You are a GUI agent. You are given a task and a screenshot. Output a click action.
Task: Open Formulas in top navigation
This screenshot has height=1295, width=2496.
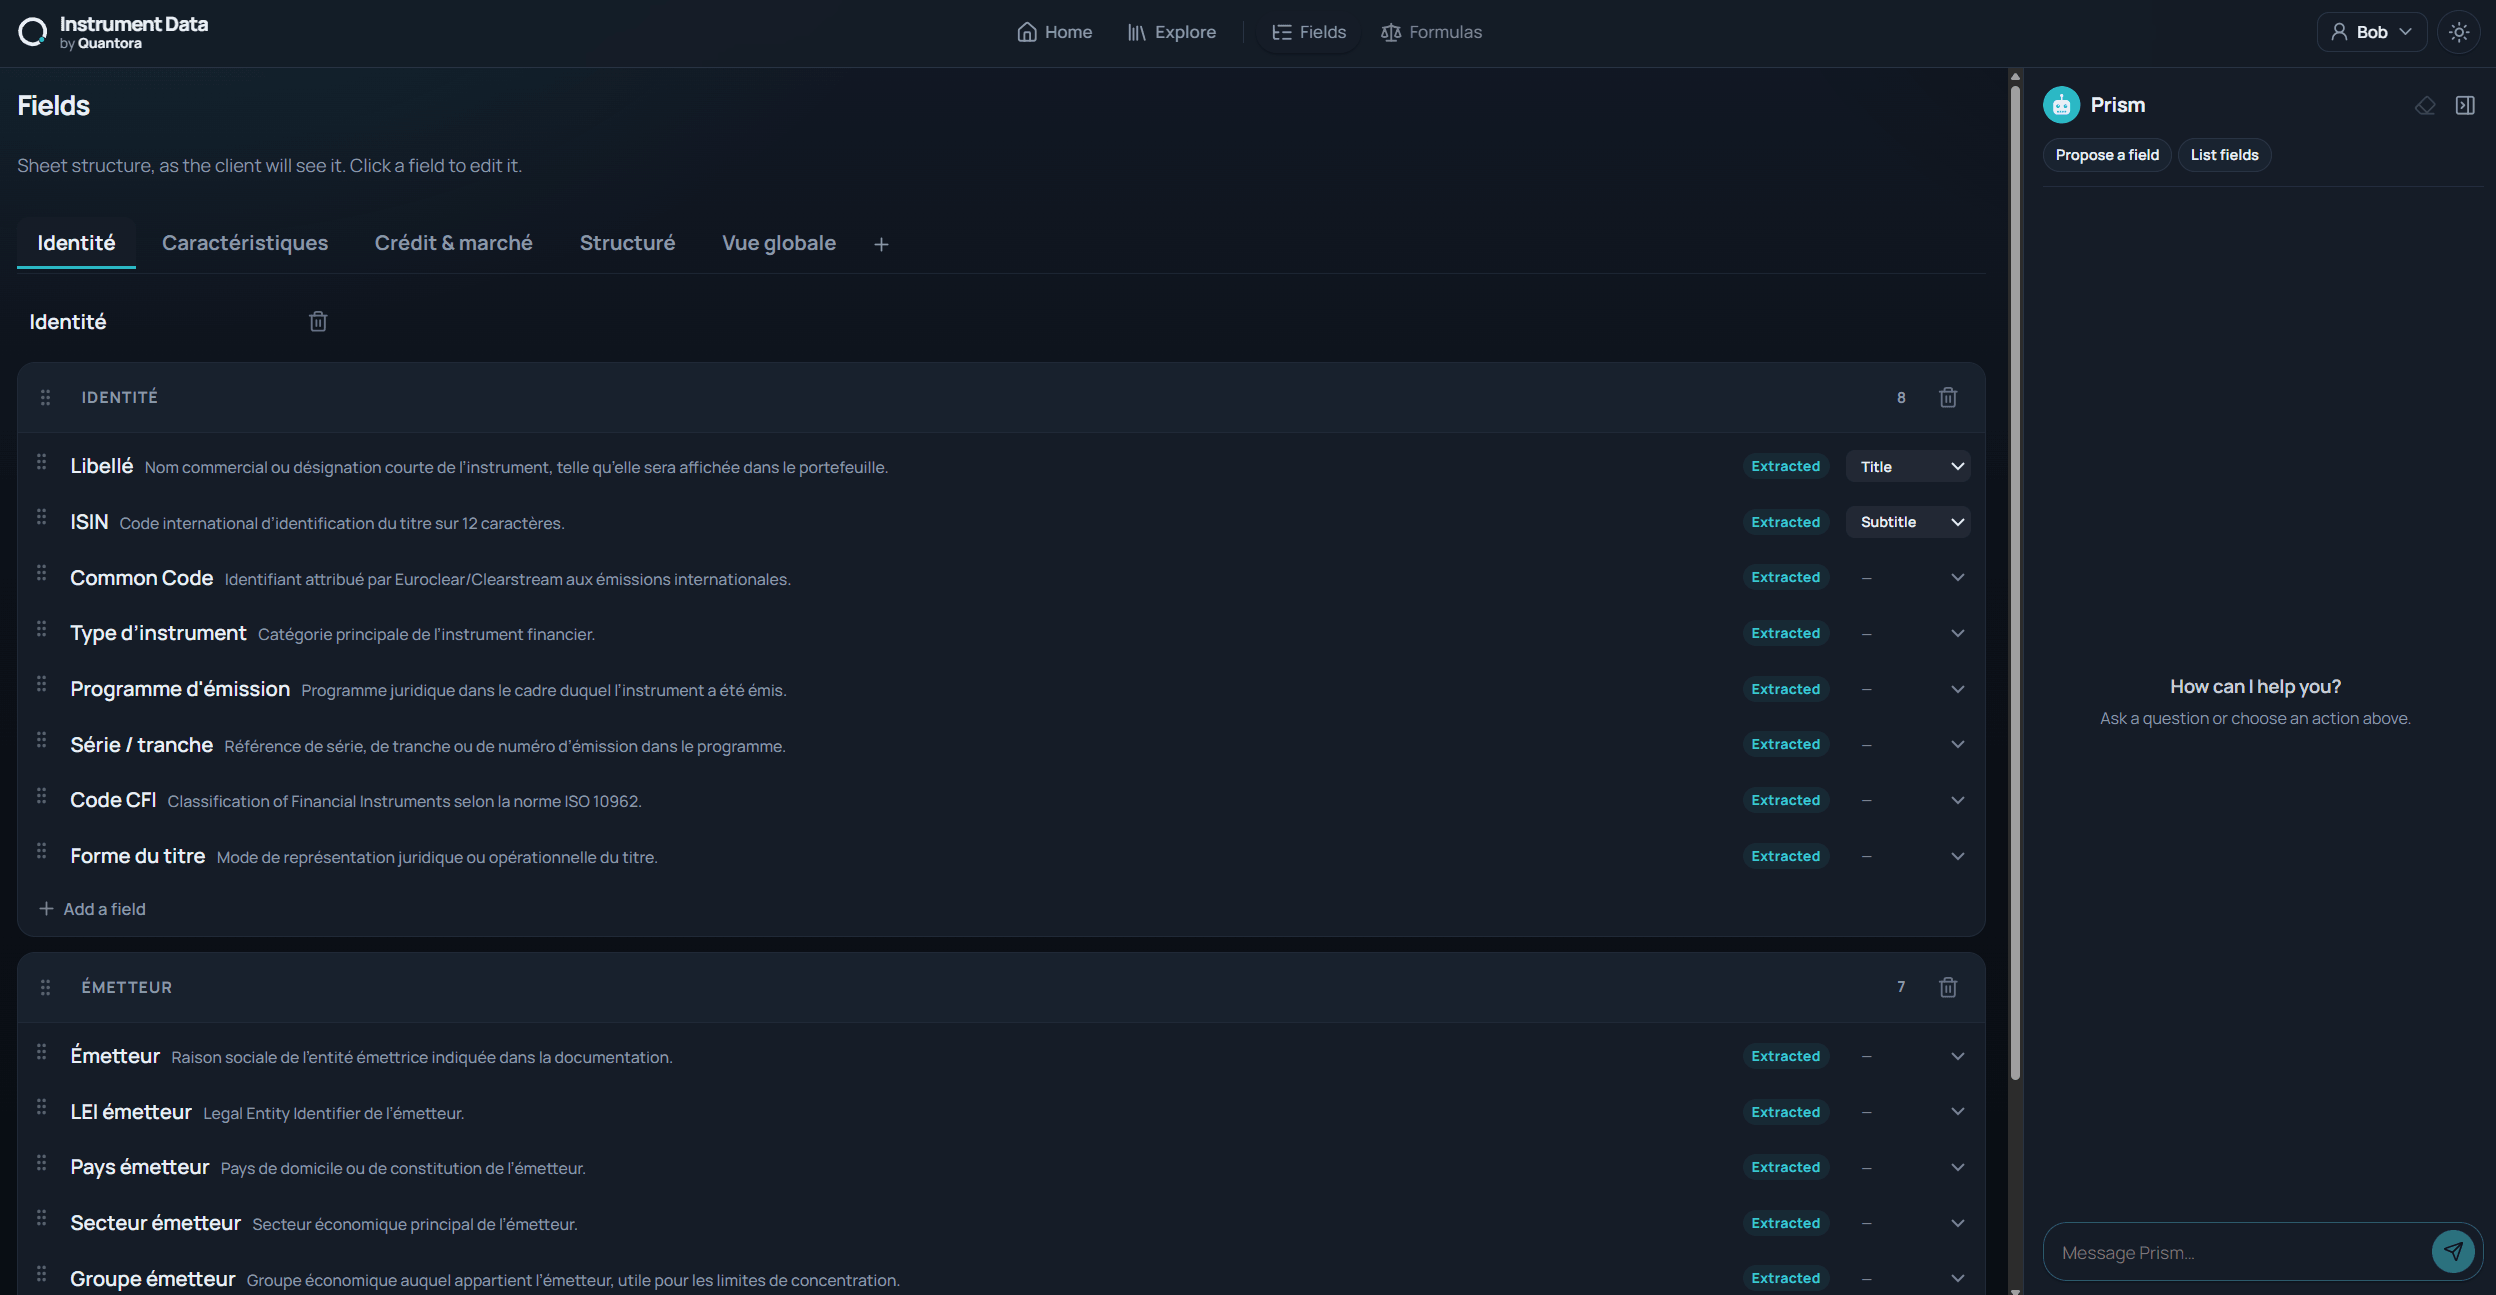1431,32
